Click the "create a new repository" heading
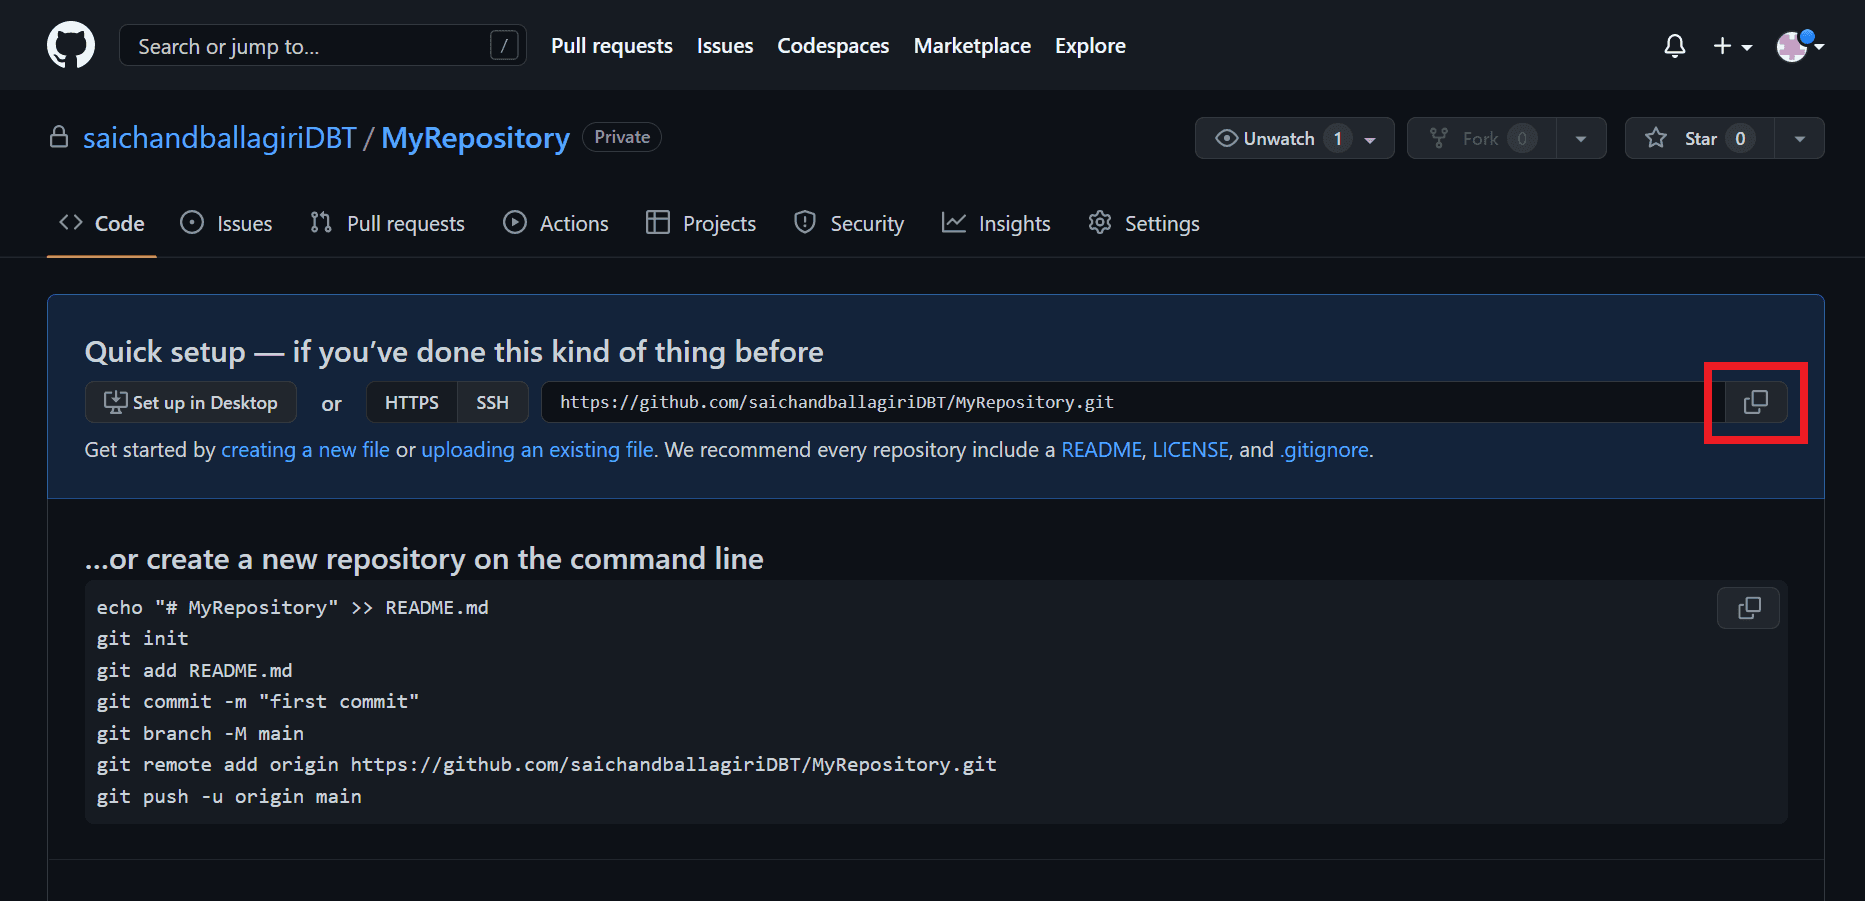 pos(424,559)
